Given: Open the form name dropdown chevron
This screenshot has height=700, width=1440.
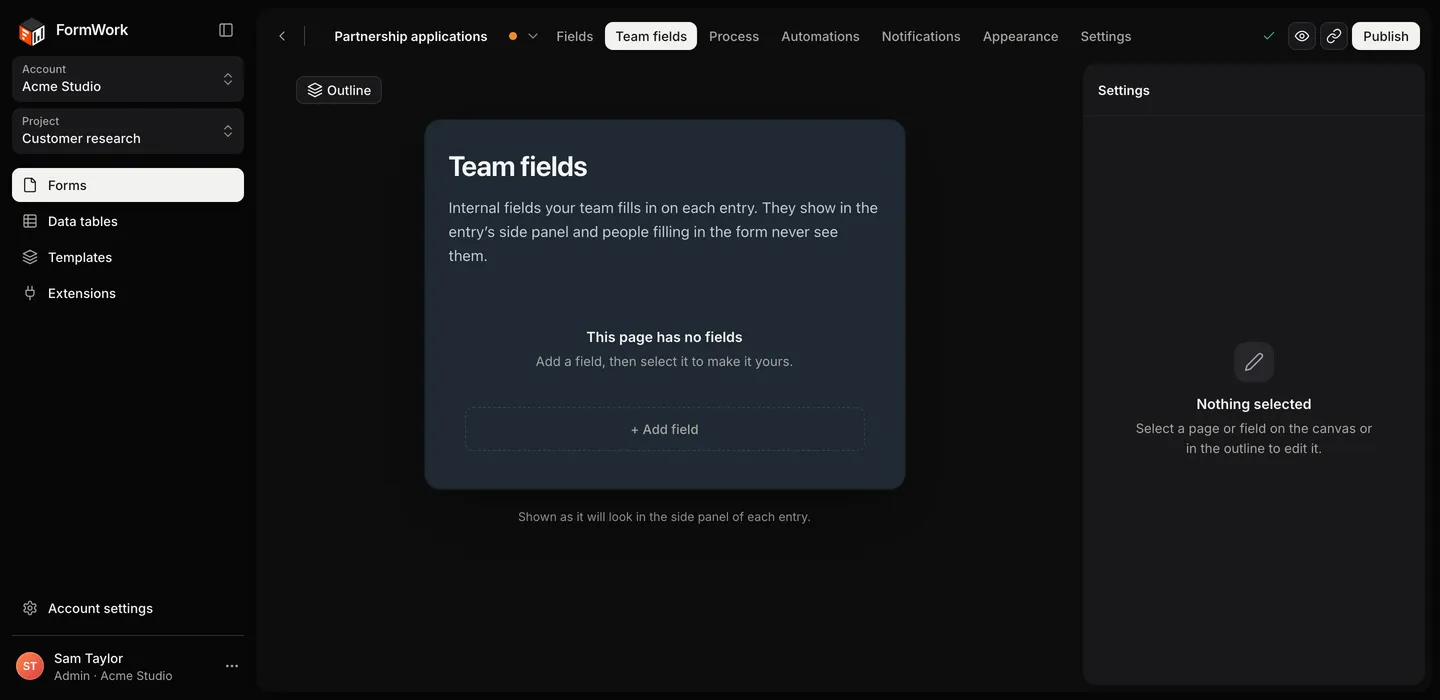Looking at the screenshot, I should (x=533, y=36).
